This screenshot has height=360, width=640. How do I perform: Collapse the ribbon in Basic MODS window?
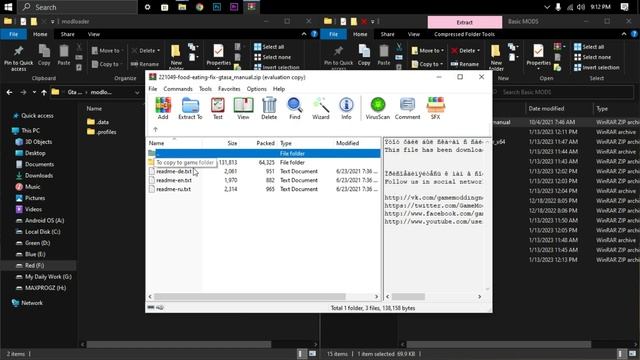click(624, 34)
